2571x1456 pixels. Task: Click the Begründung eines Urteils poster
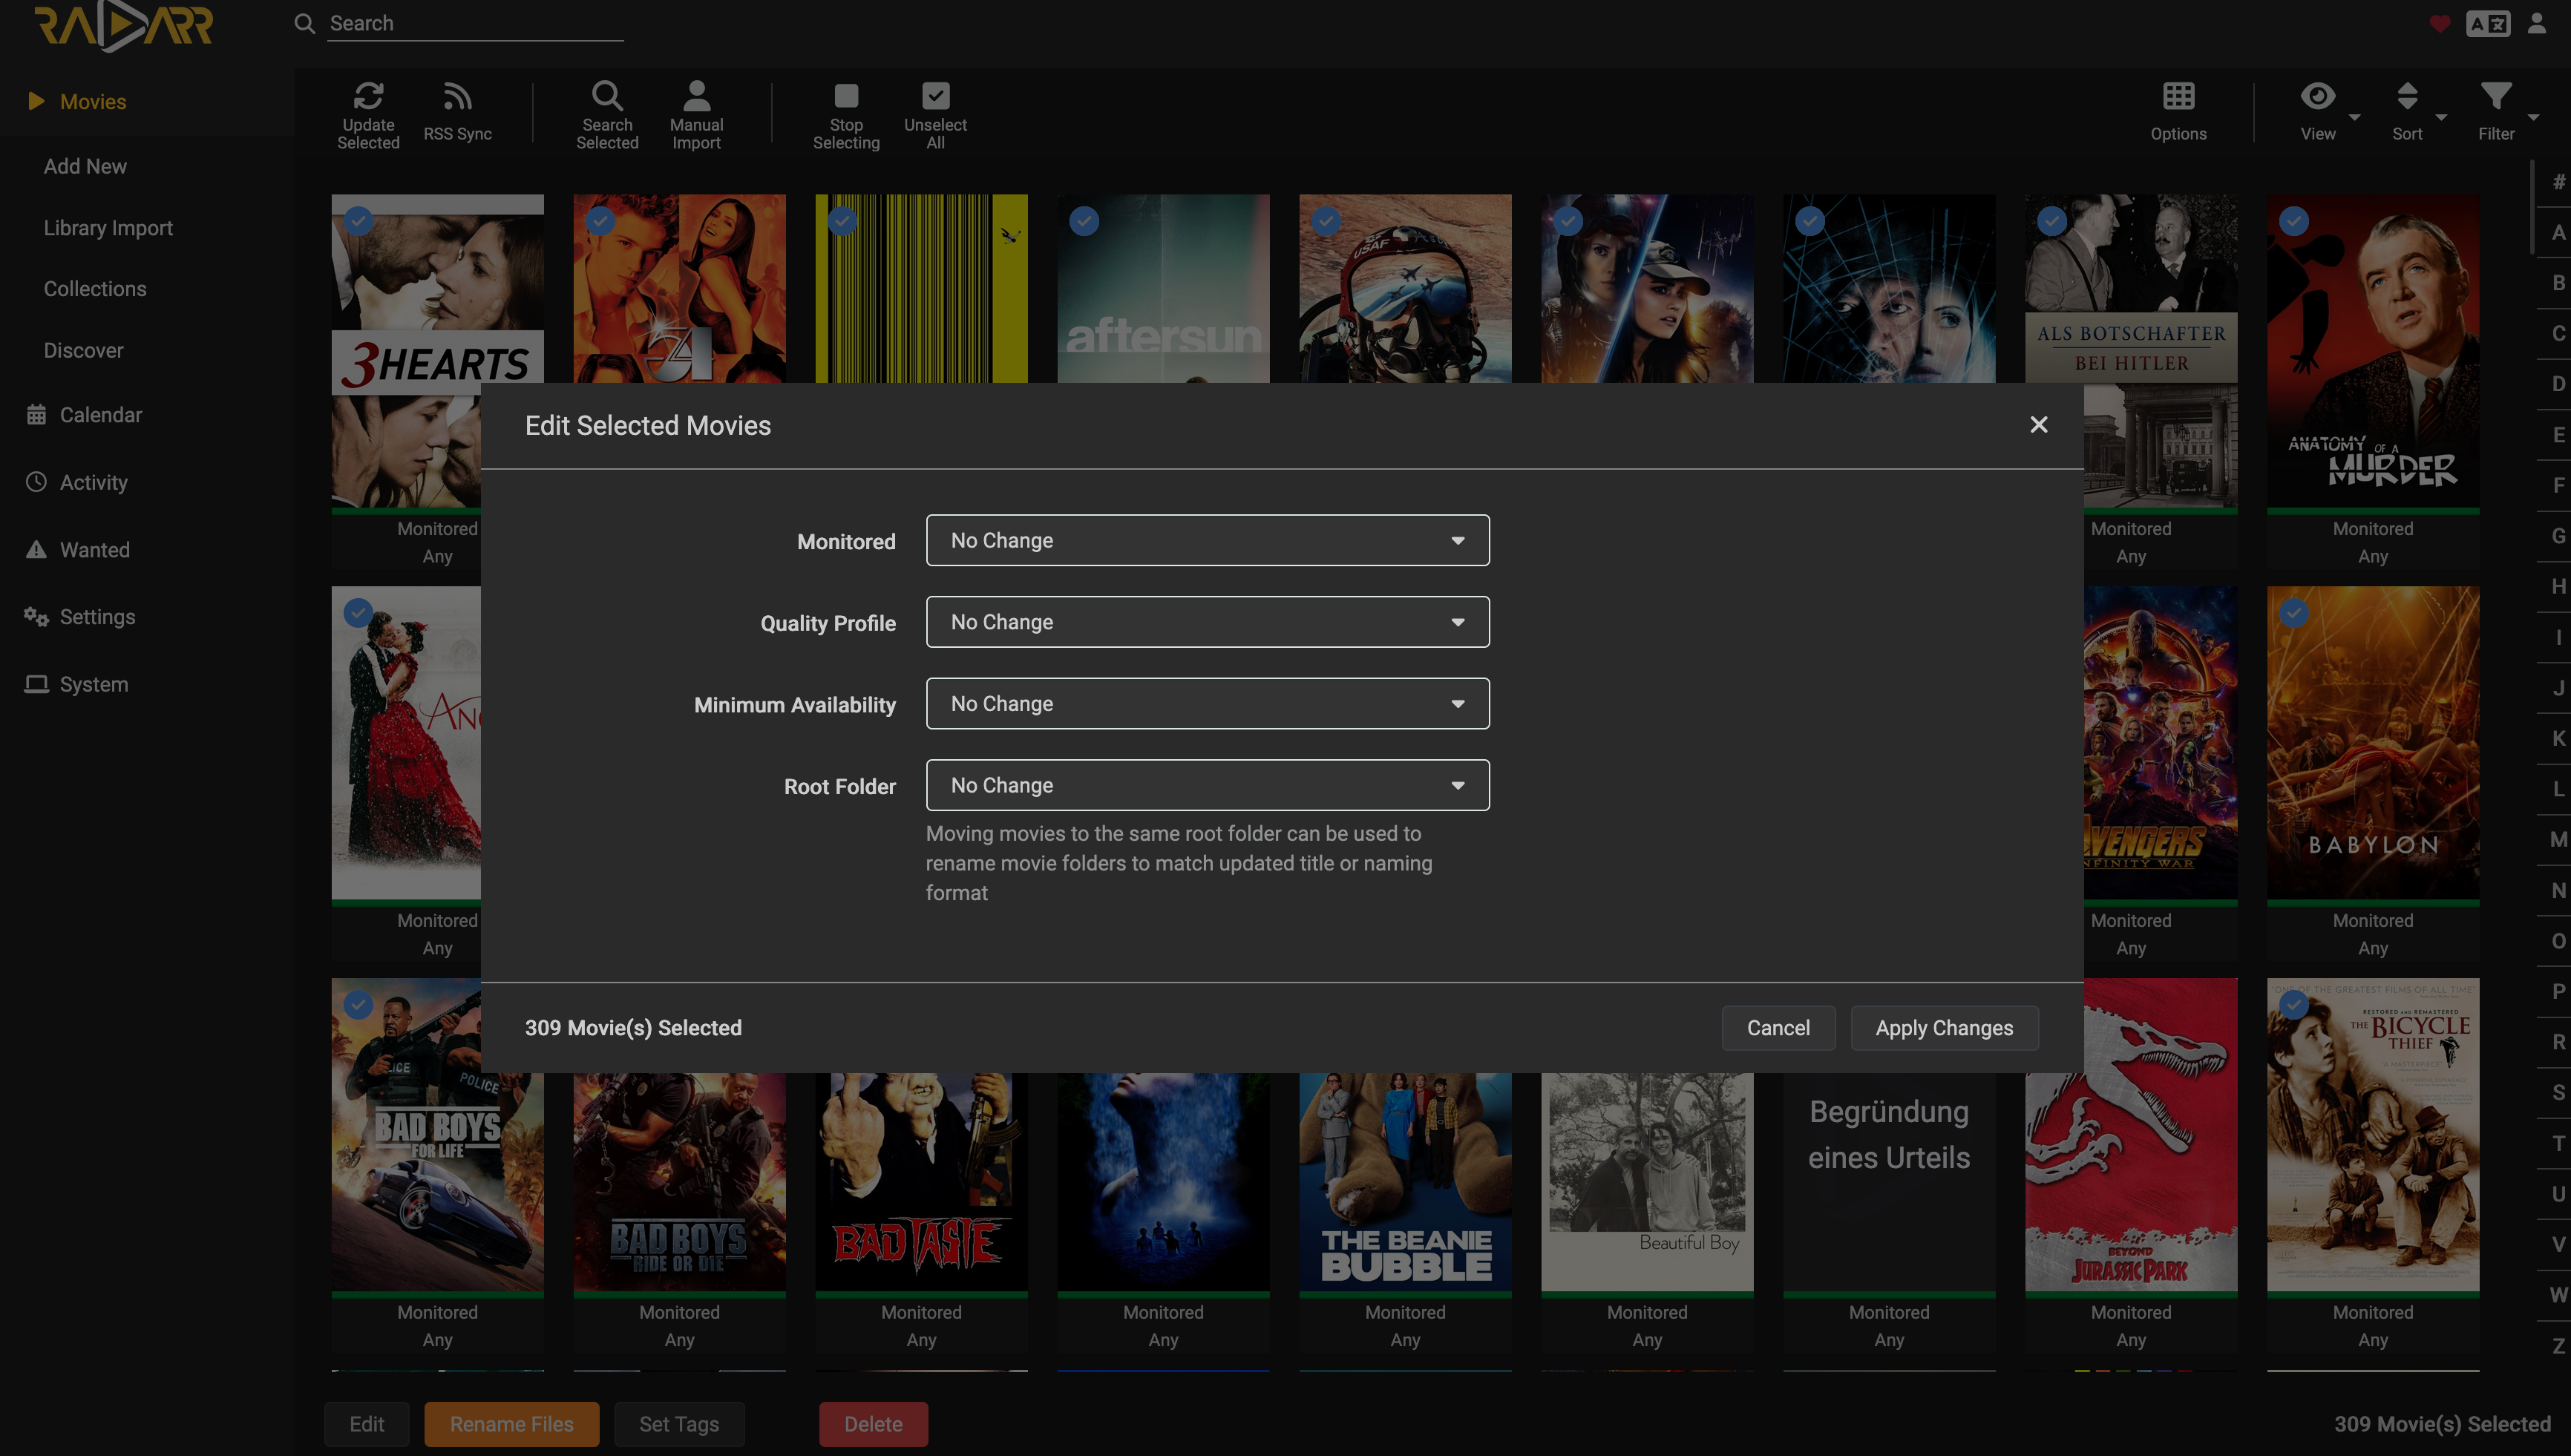(x=1889, y=1182)
